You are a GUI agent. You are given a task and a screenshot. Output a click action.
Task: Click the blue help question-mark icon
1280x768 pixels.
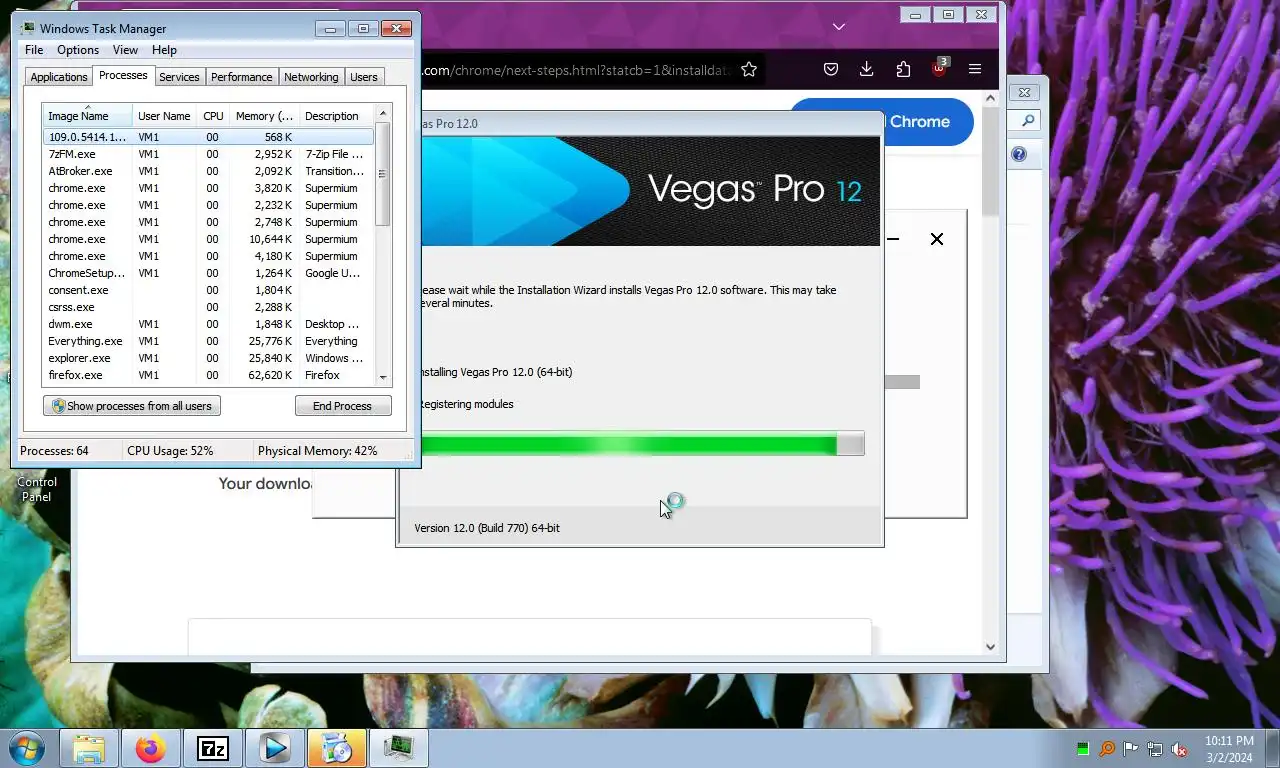[1019, 154]
